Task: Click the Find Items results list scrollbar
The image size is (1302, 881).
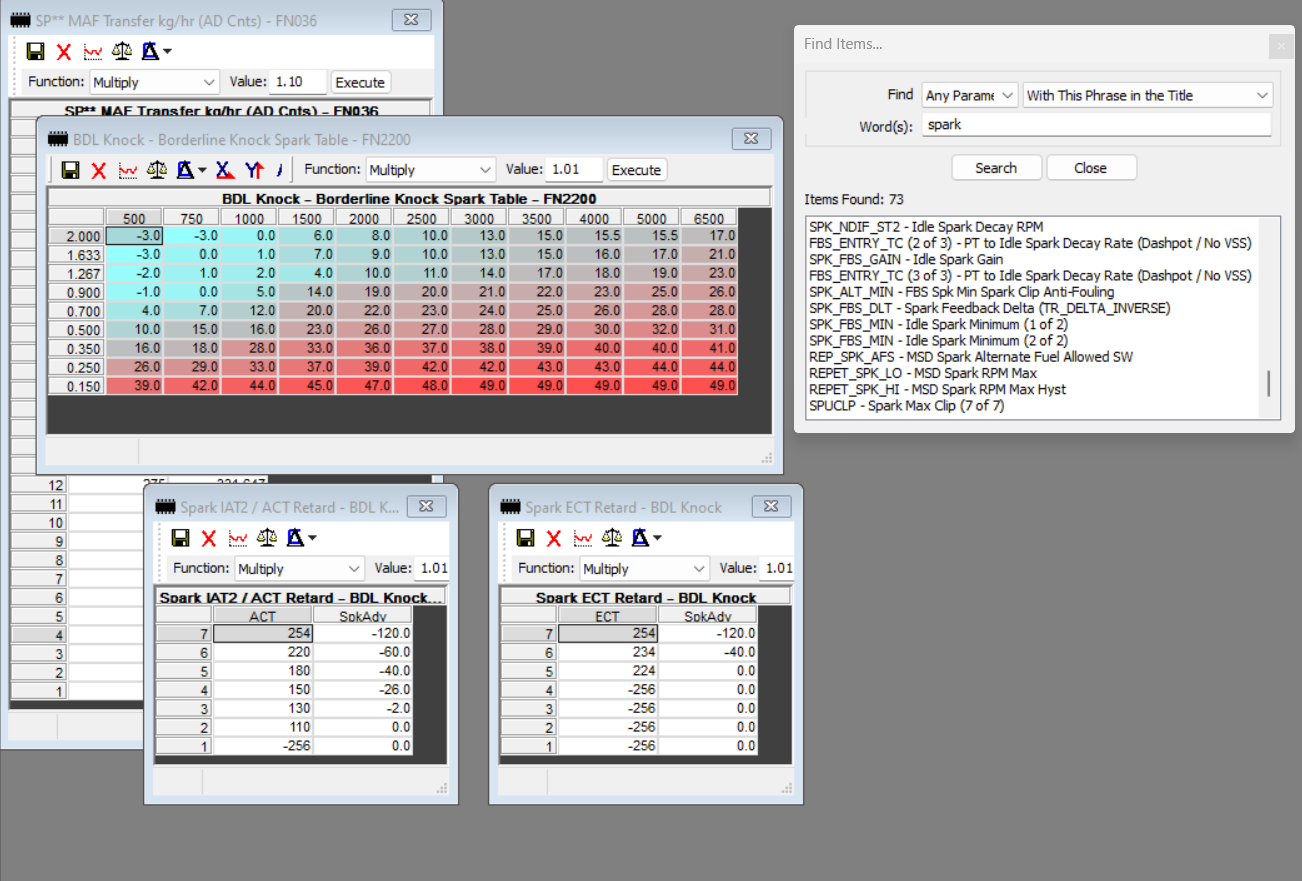Action: [x=1270, y=384]
